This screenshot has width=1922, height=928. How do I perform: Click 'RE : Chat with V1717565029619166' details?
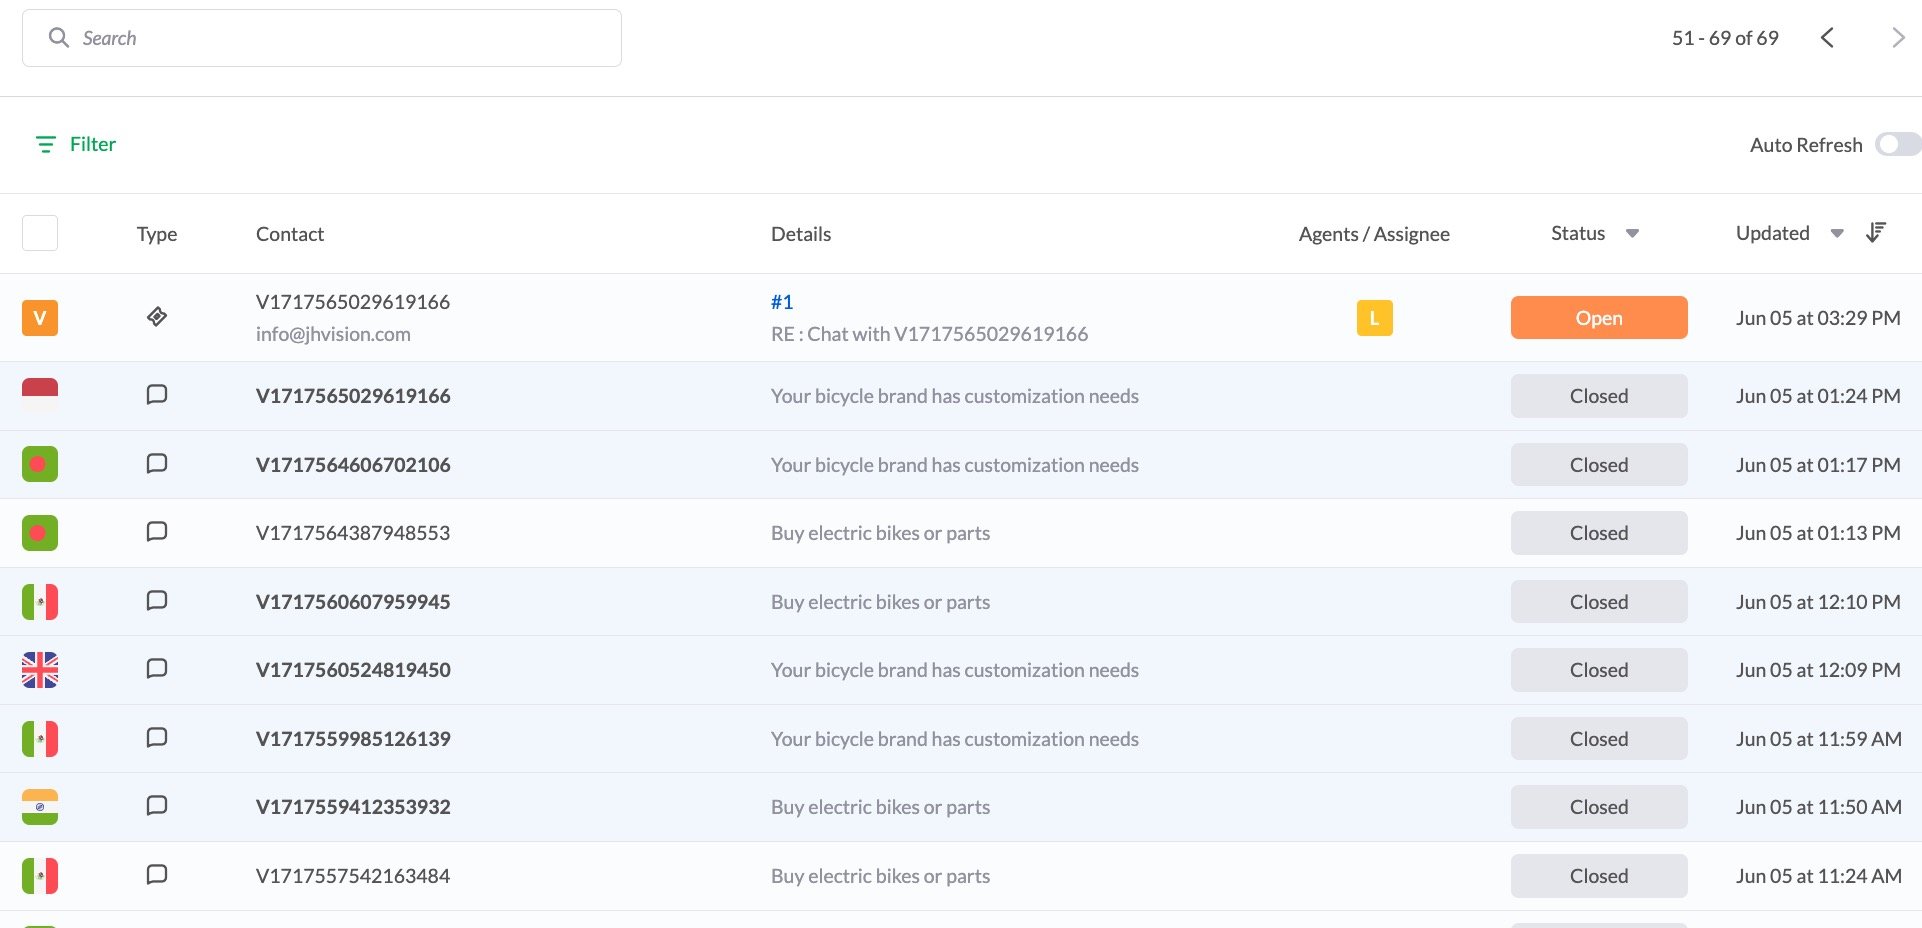929,334
